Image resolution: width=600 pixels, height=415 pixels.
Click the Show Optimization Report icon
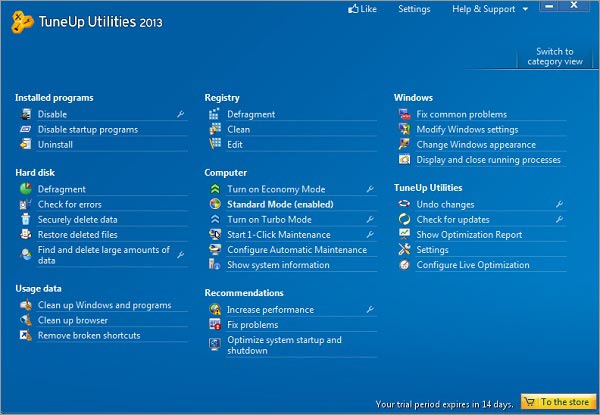click(x=404, y=234)
